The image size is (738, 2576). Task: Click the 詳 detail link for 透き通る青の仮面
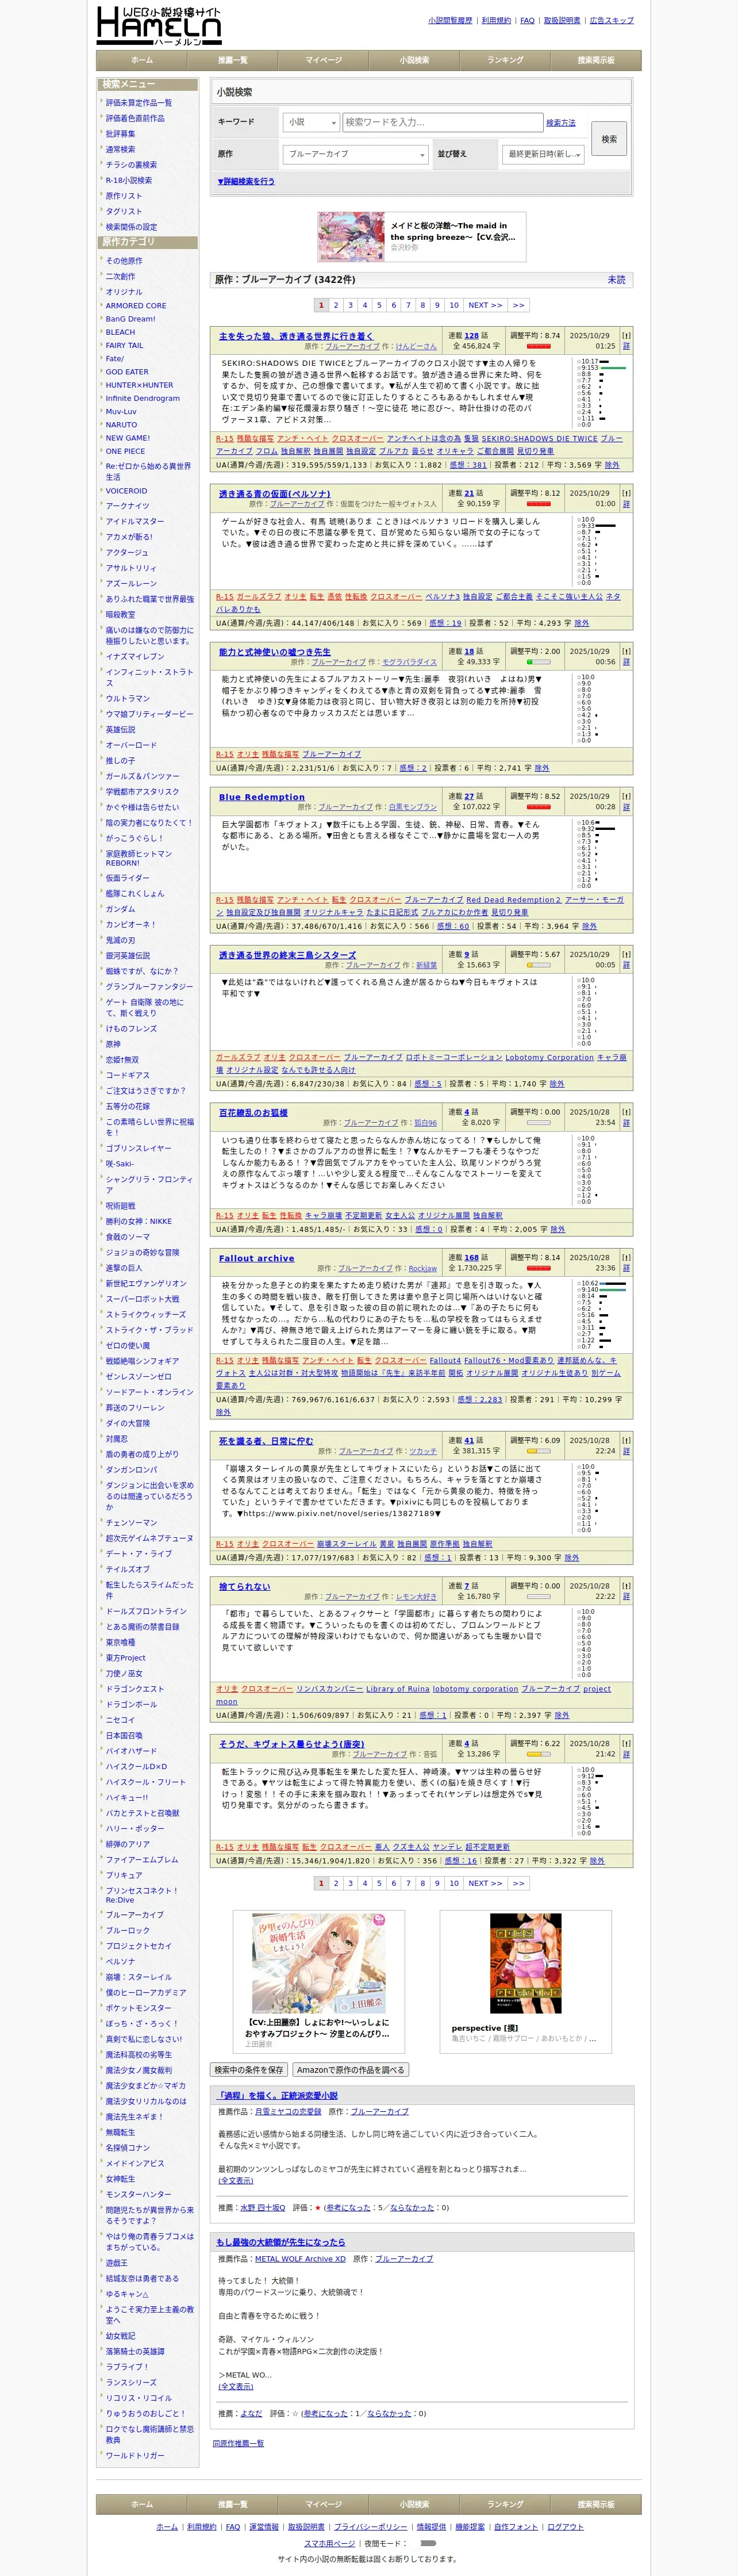tap(626, 504)
